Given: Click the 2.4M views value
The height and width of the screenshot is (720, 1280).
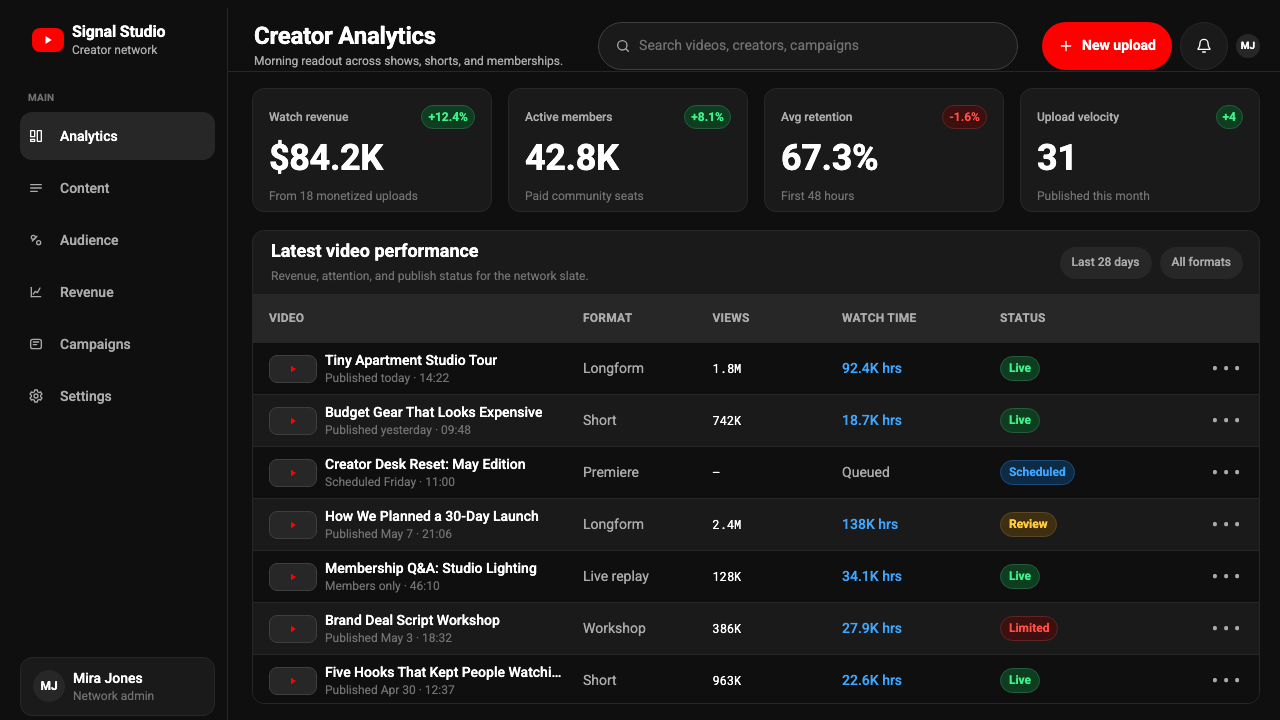Looking at the screenshot, I should pyautogui.click(x=727, y=524).
